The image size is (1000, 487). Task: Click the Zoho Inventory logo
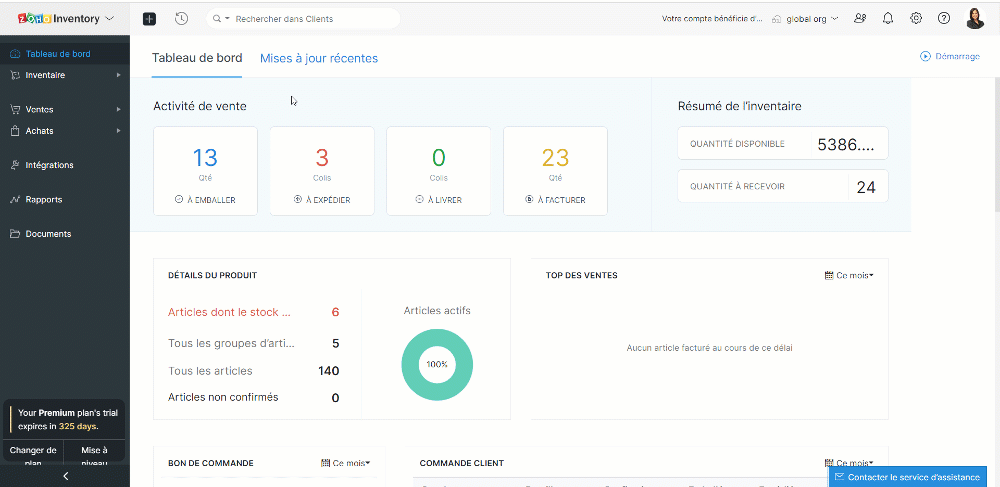59,18
